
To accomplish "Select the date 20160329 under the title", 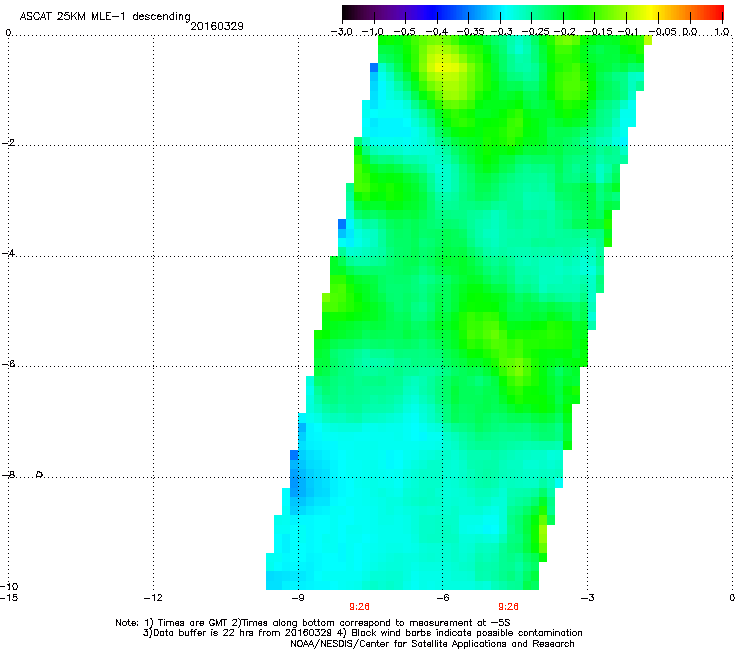I will [217, 26].
